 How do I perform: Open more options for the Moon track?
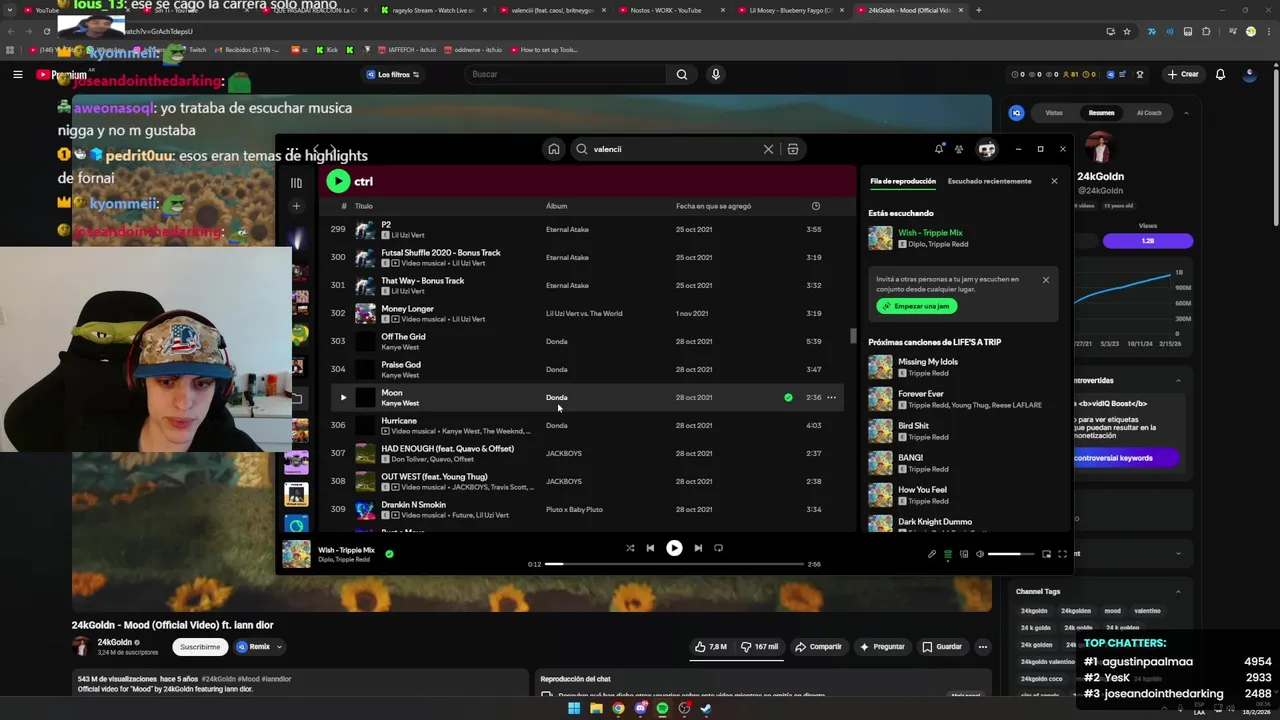831,397
